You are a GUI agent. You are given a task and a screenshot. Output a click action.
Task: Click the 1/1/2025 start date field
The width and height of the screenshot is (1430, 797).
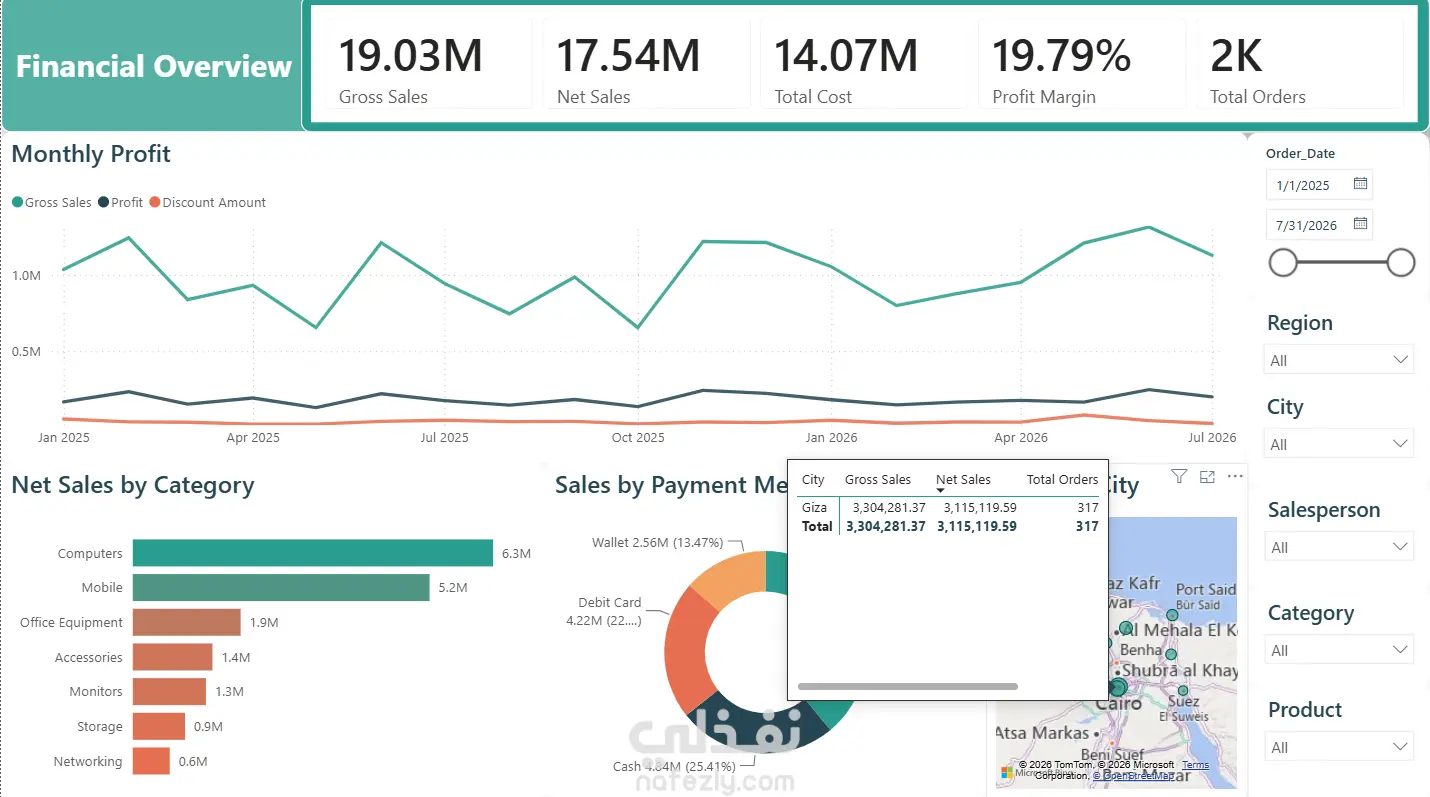point(1319,185)
